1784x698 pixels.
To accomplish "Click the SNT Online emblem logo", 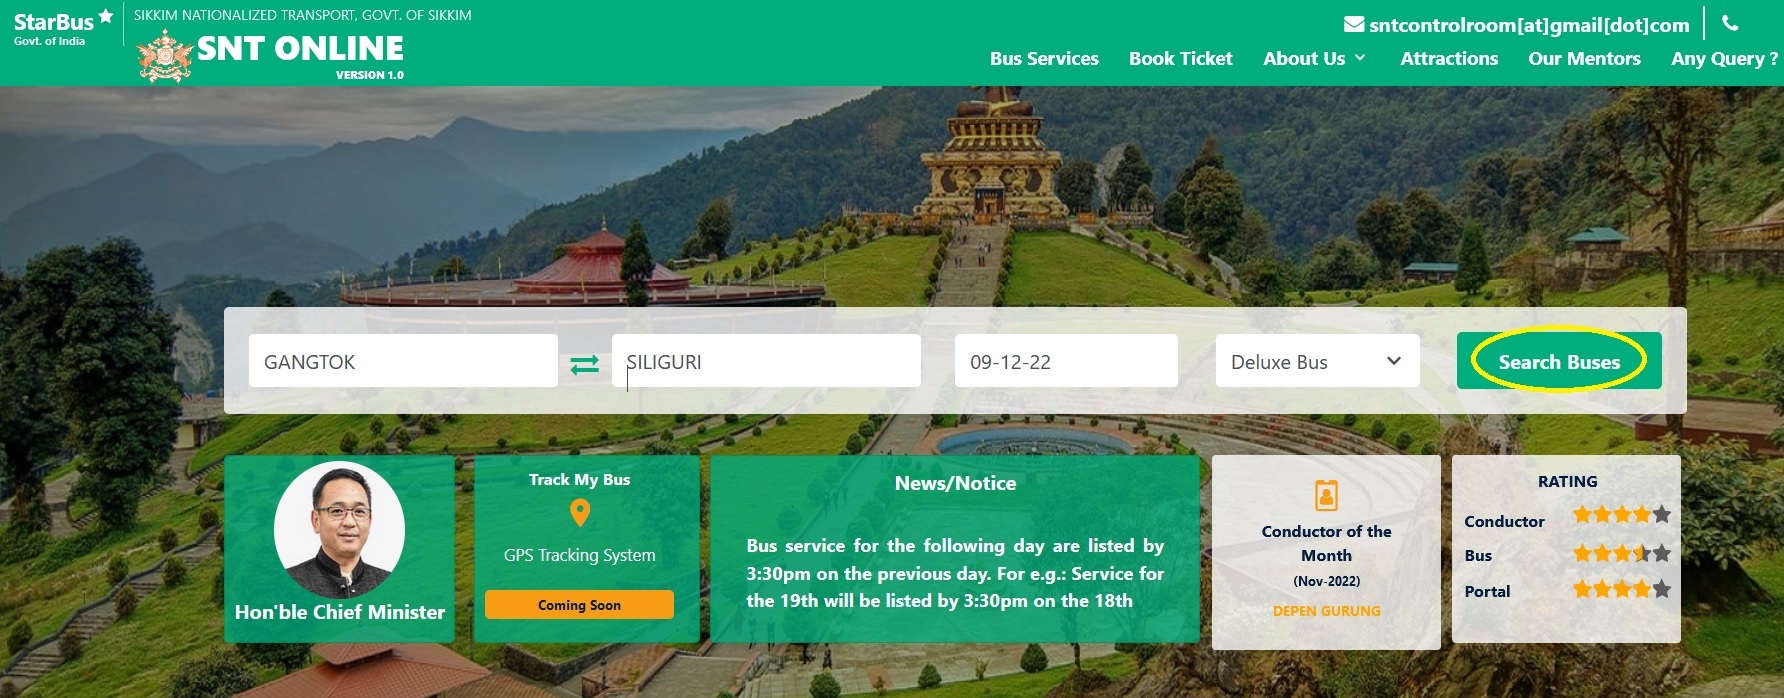I will point(164,55).
